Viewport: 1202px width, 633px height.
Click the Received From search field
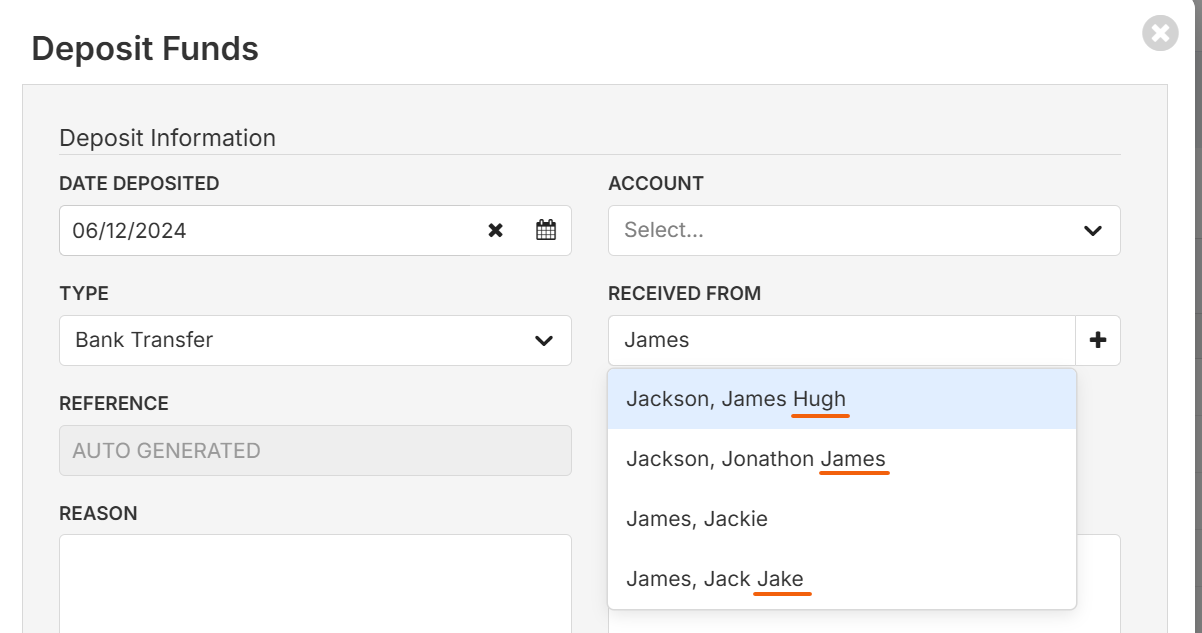point(841,340)
